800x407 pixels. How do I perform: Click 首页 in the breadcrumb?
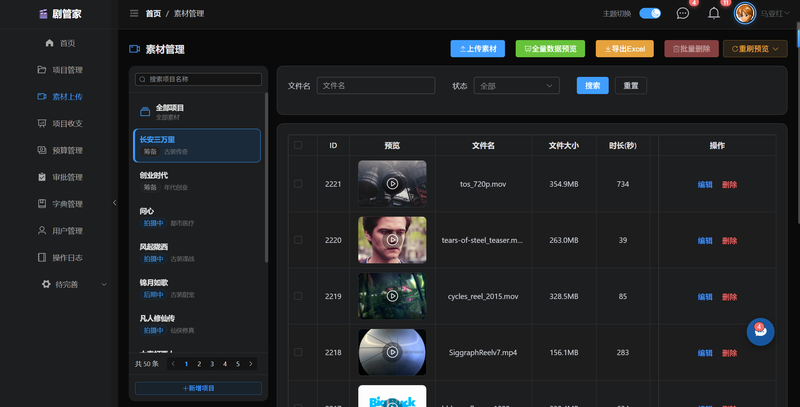[153, 14]
